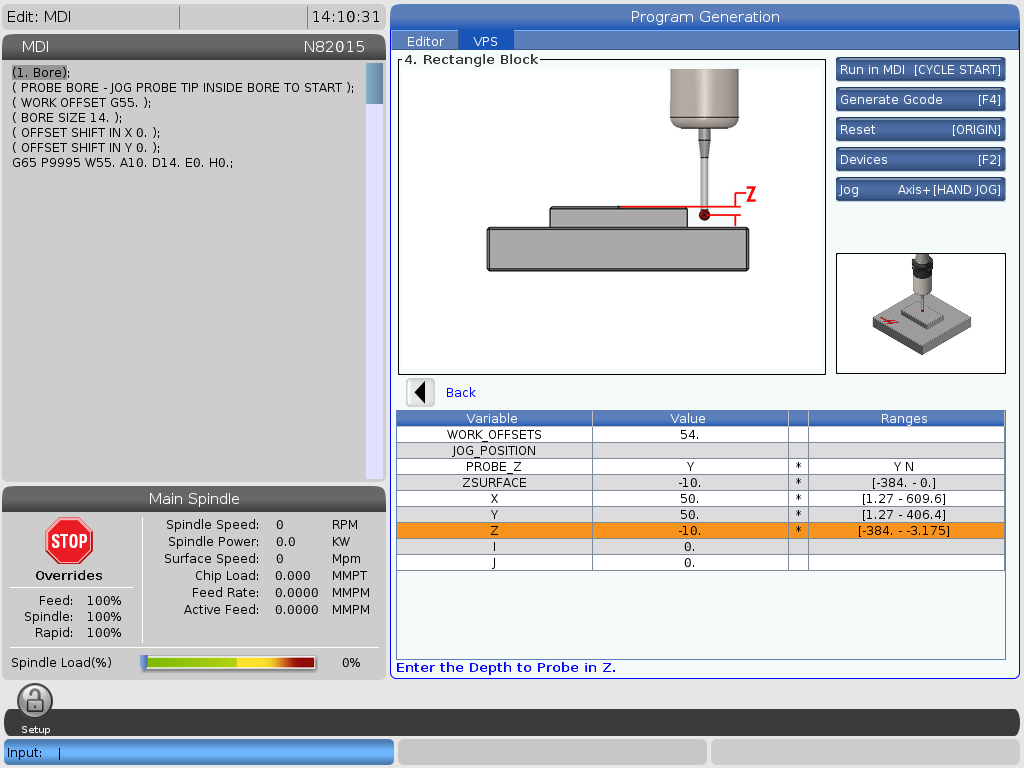
Task: Click the PROBE BORE comment line
Action: tap(183, 88)
